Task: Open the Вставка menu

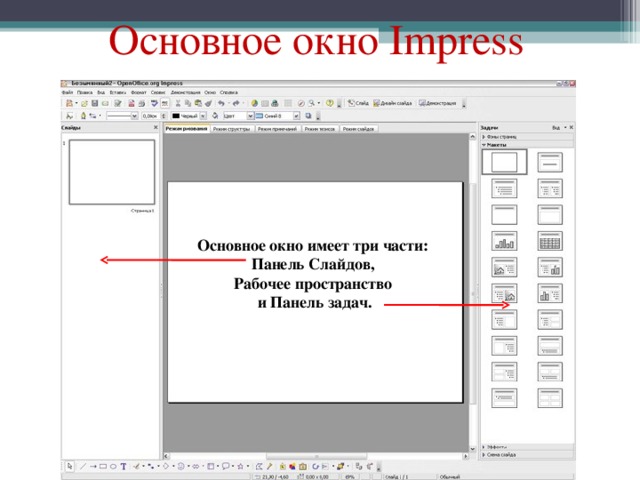Action: click(x=118, y=93)
